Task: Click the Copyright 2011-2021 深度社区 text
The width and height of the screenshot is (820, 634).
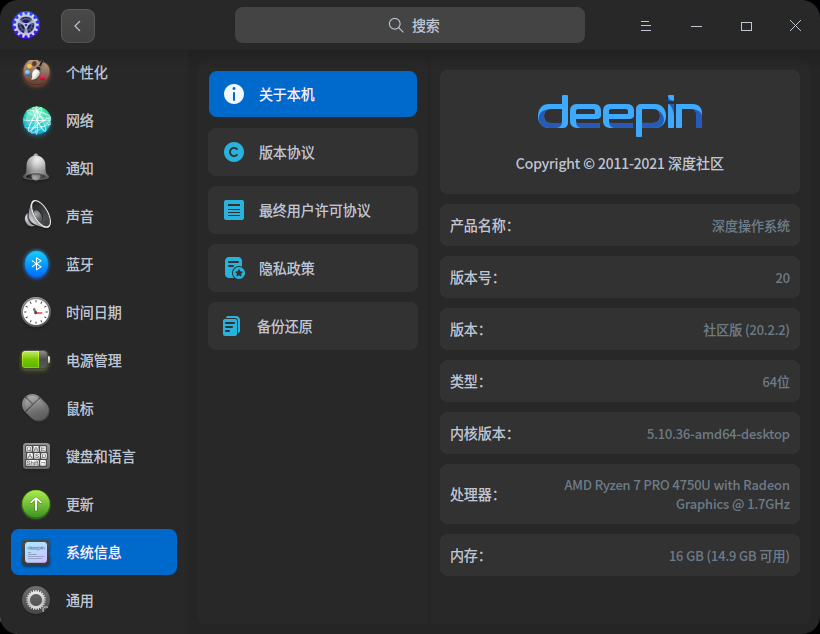Action: [620, 164]
